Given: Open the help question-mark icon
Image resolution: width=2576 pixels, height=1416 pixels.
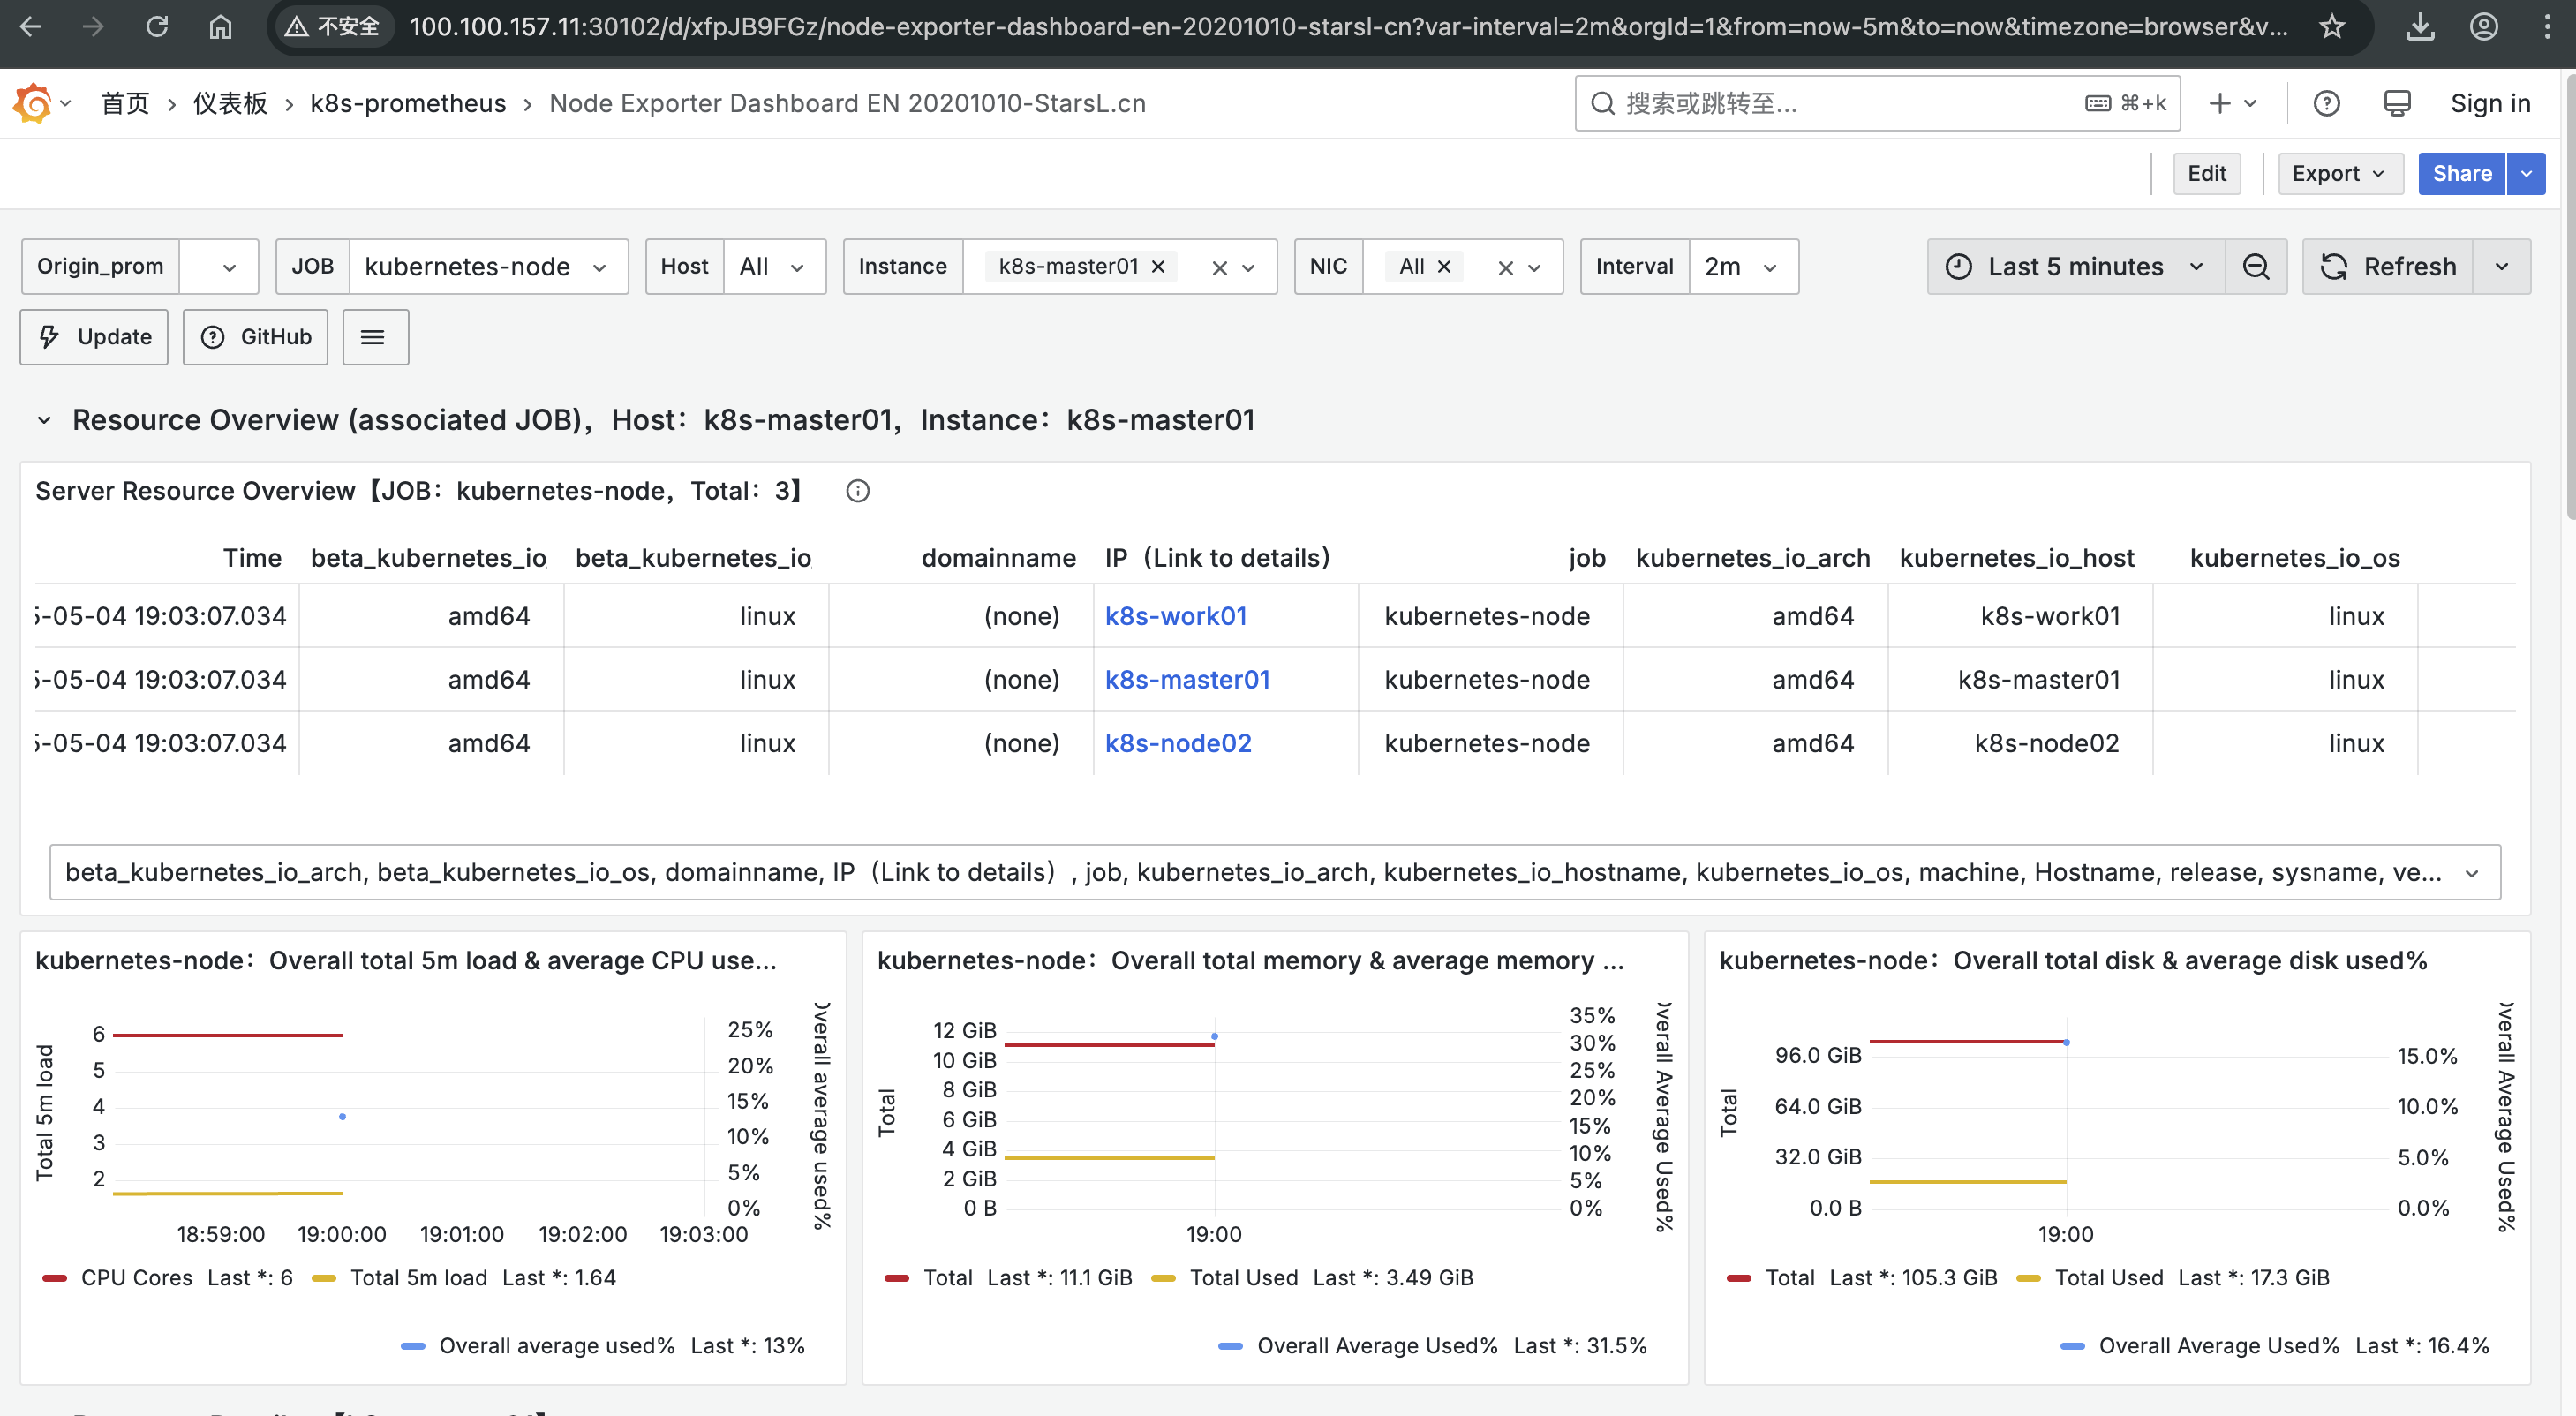Looking at the screenshot, I should click(x=2327, y=103).
